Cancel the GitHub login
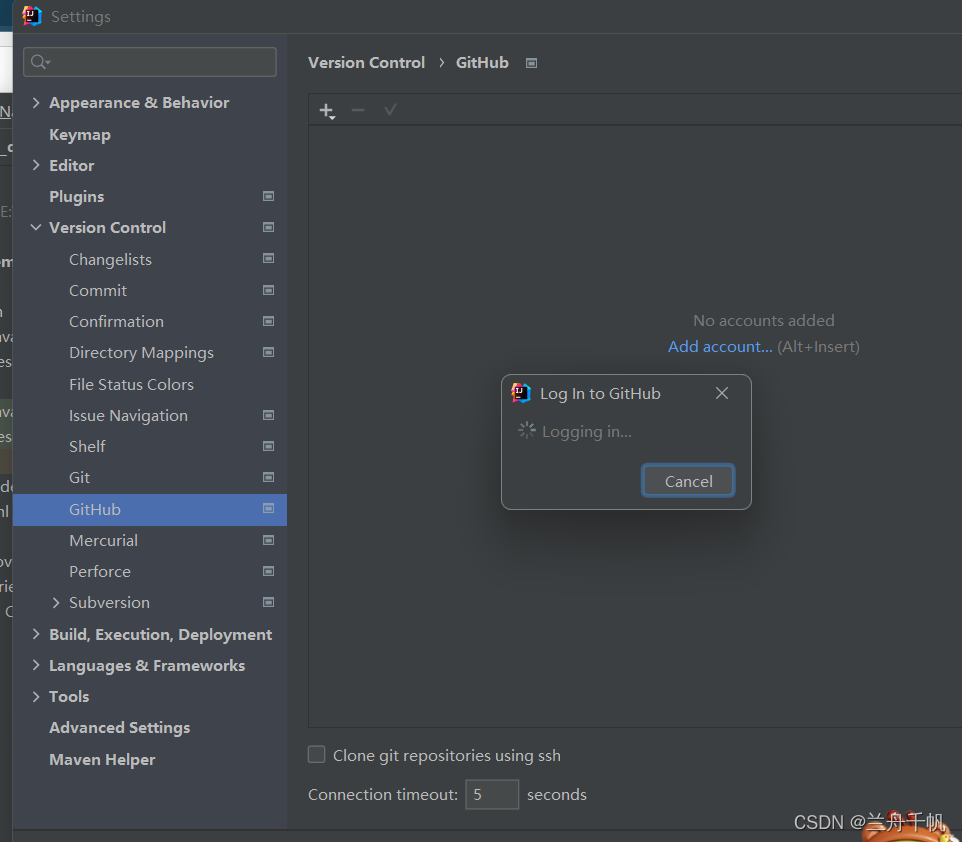The height and width of the screenshot is (842, 962). (x=688, y=481)
